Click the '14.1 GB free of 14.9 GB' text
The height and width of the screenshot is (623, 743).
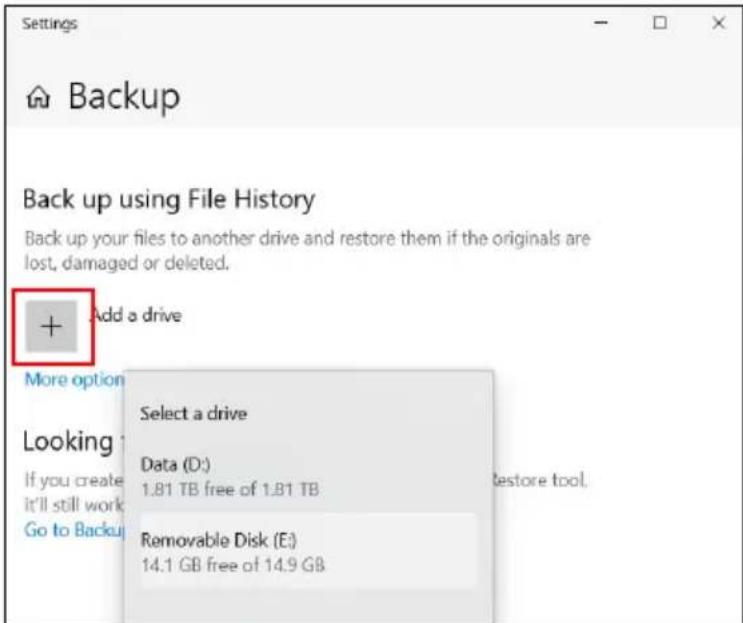pos(233,565)
